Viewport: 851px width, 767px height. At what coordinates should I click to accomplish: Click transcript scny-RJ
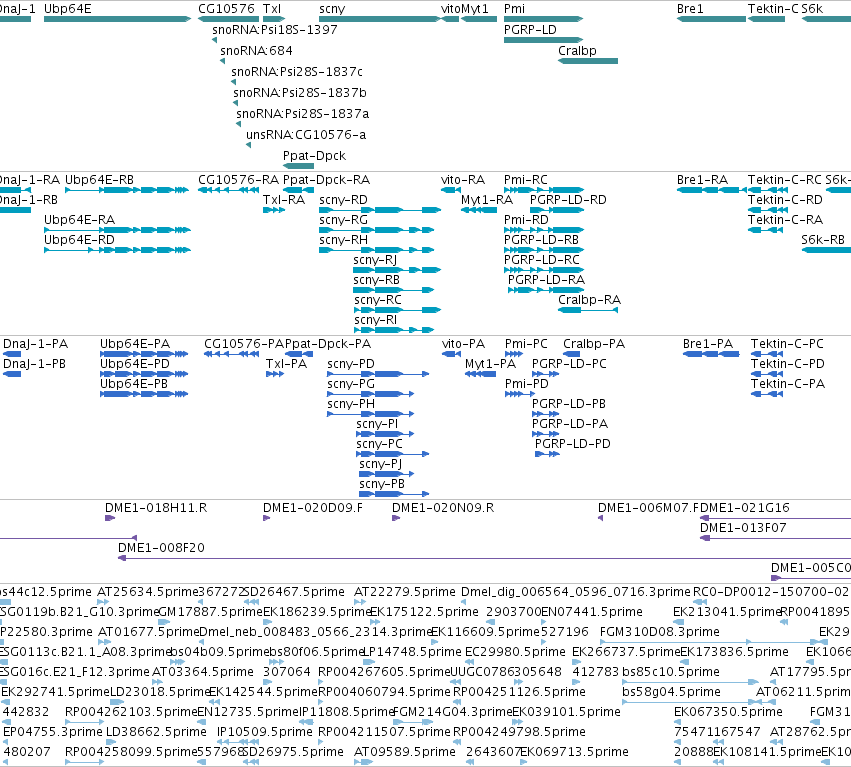(x=397, y=270)
